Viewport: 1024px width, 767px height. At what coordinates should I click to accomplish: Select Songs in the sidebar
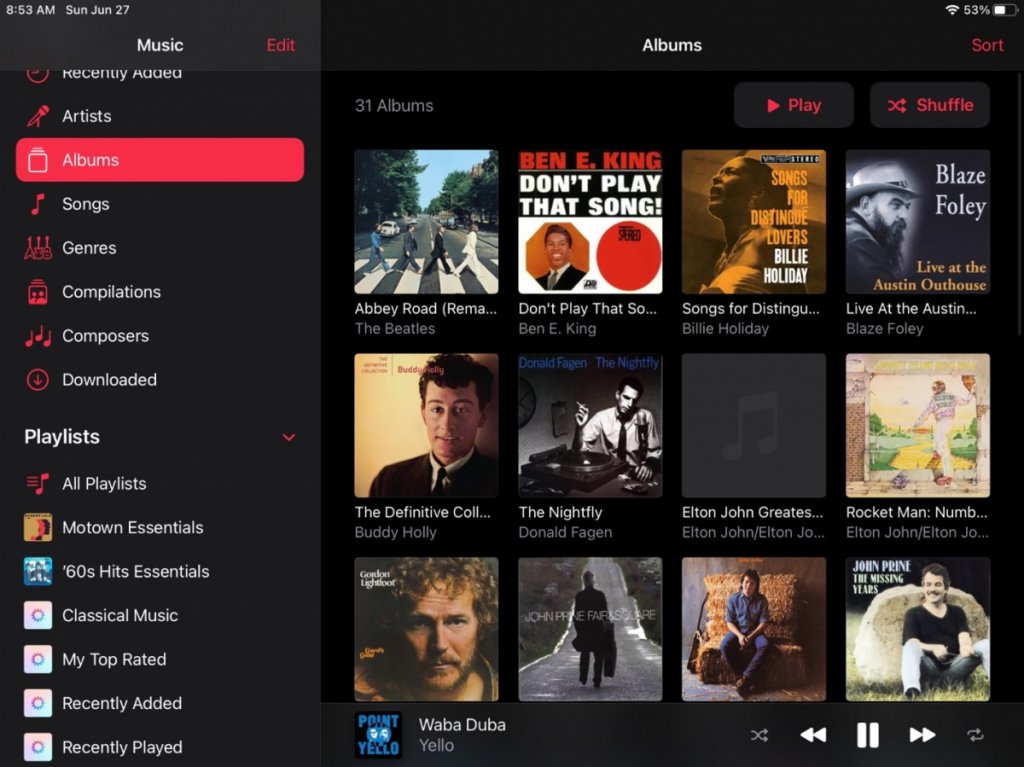pyautogui.click(x=160, y=204)
